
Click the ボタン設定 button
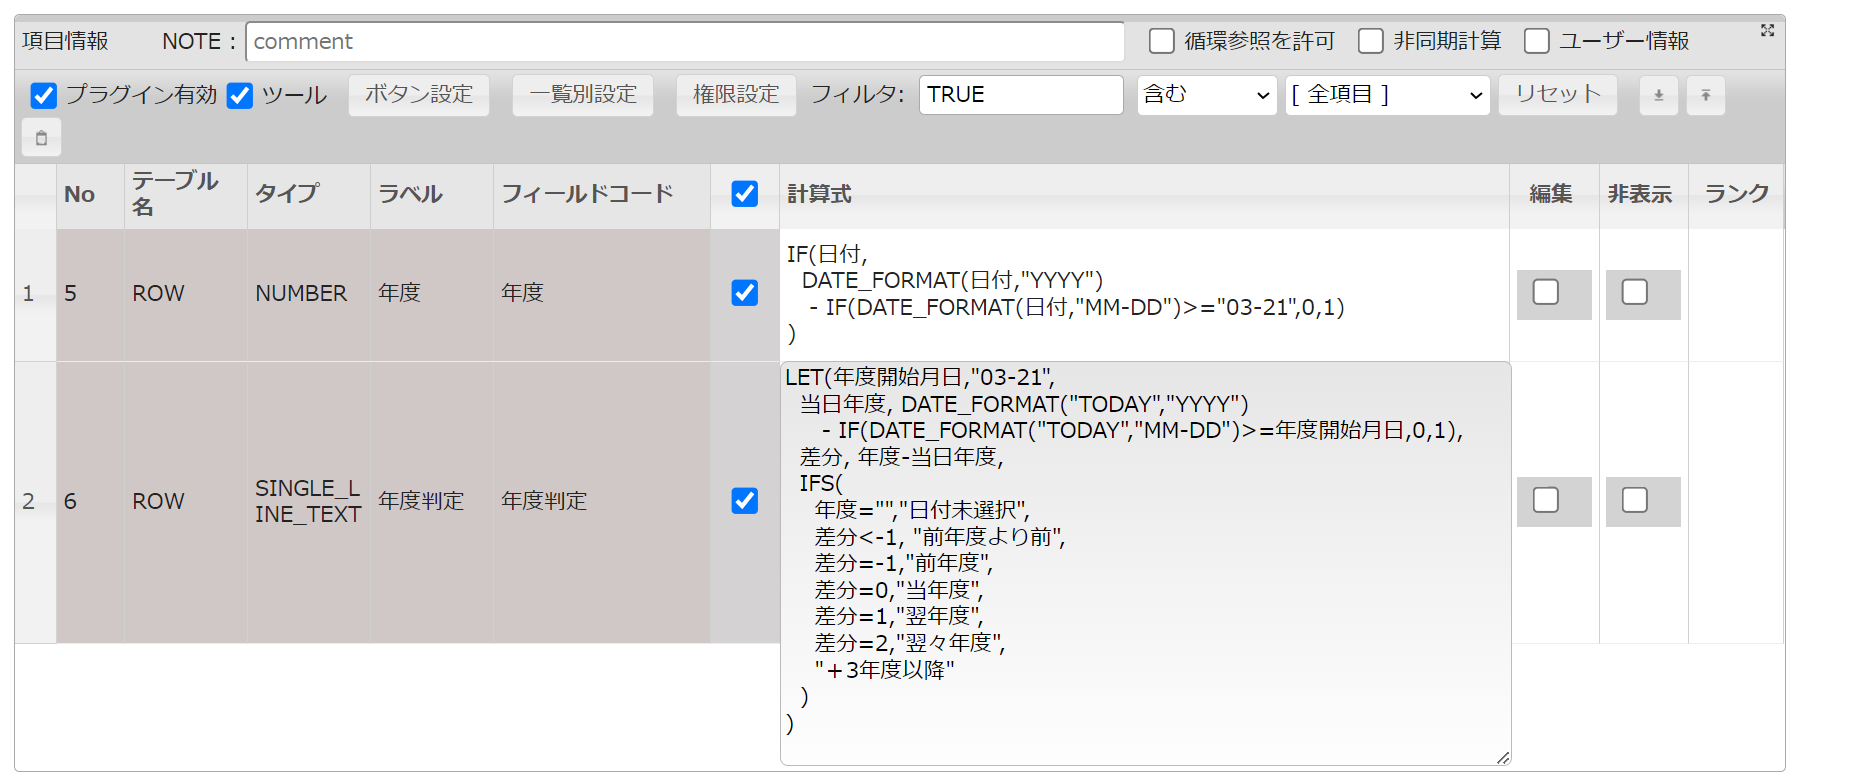419,95
